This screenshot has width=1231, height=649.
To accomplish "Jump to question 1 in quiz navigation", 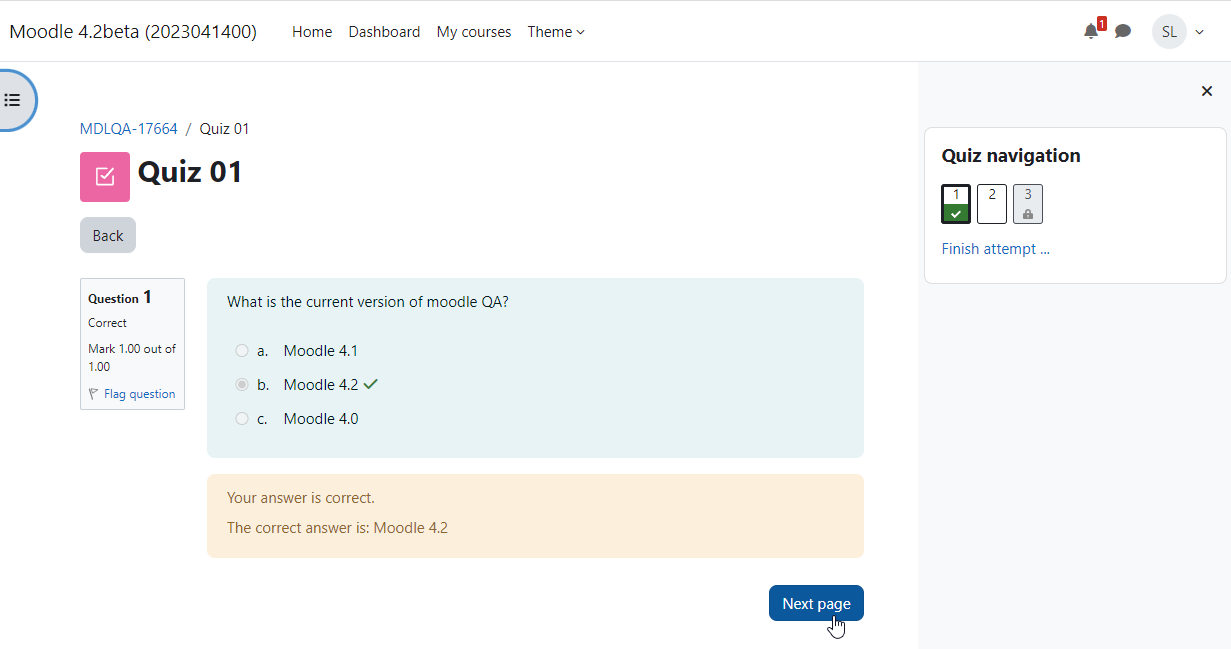I will (956, 204).
